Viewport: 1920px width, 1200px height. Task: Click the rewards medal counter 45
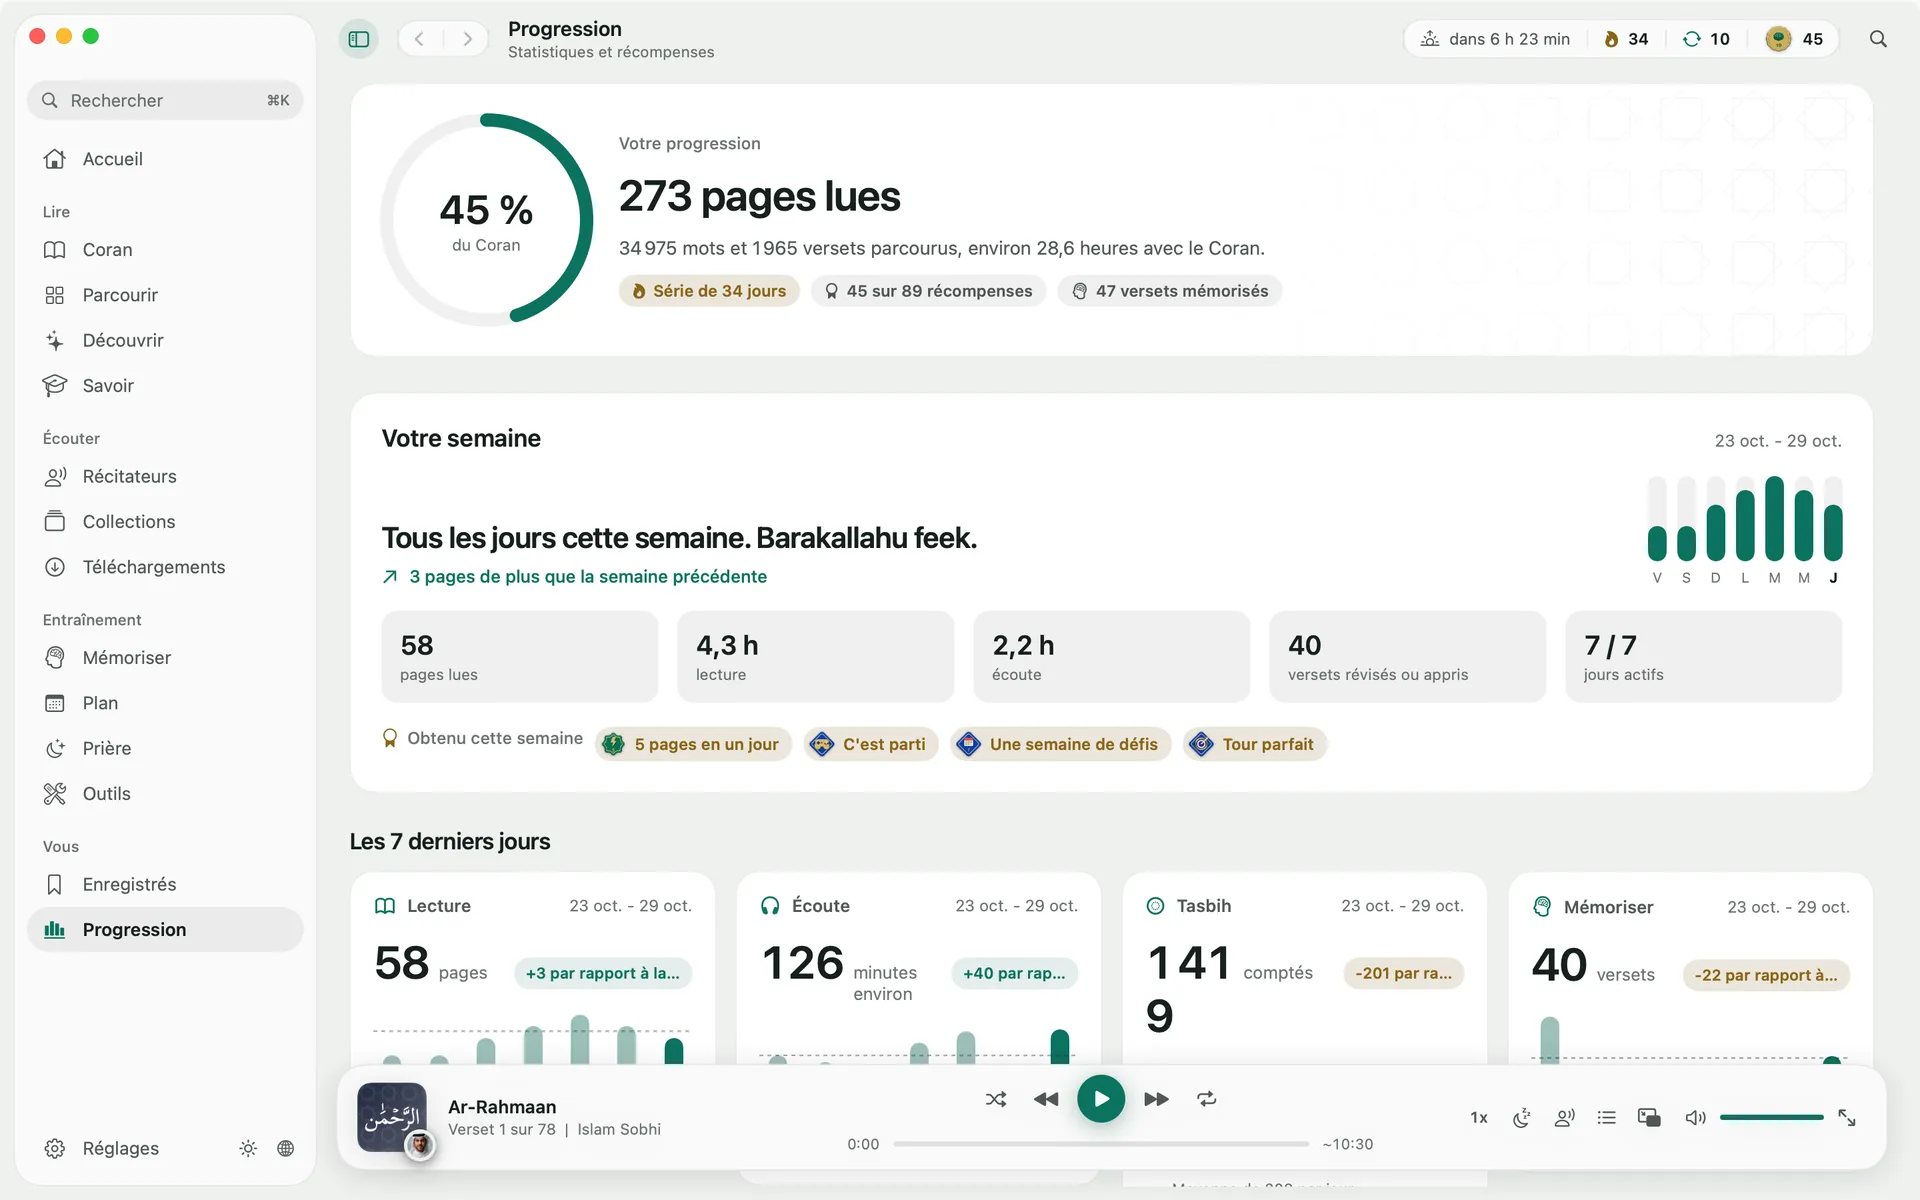1794,39
